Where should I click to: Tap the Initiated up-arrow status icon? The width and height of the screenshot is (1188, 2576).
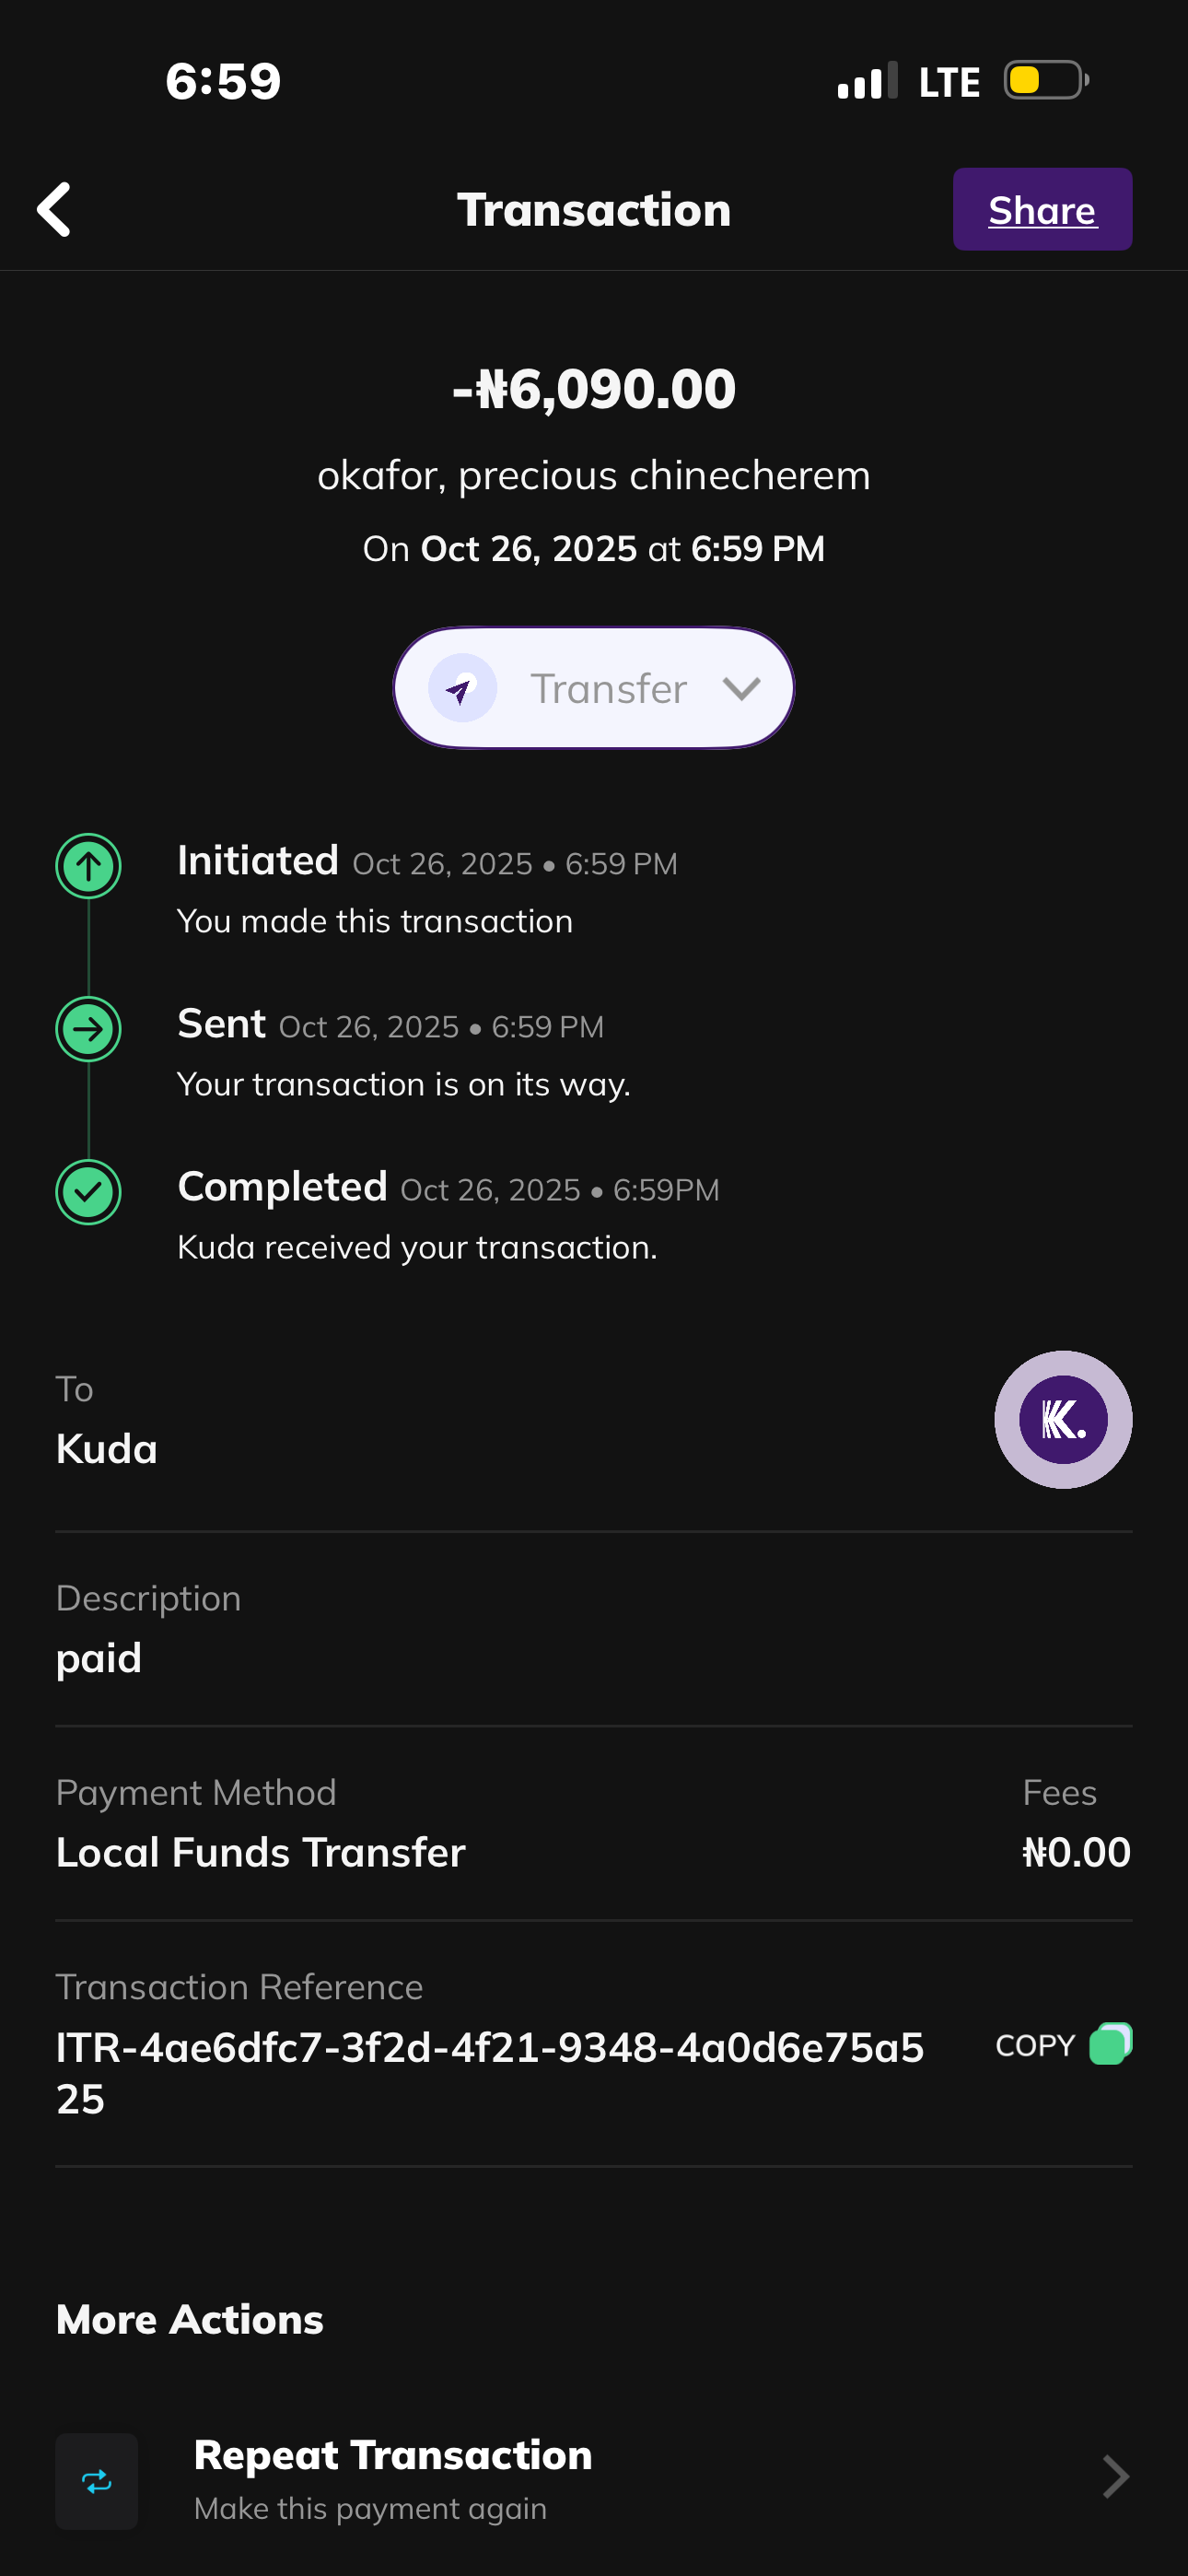(x=89, y=866)
